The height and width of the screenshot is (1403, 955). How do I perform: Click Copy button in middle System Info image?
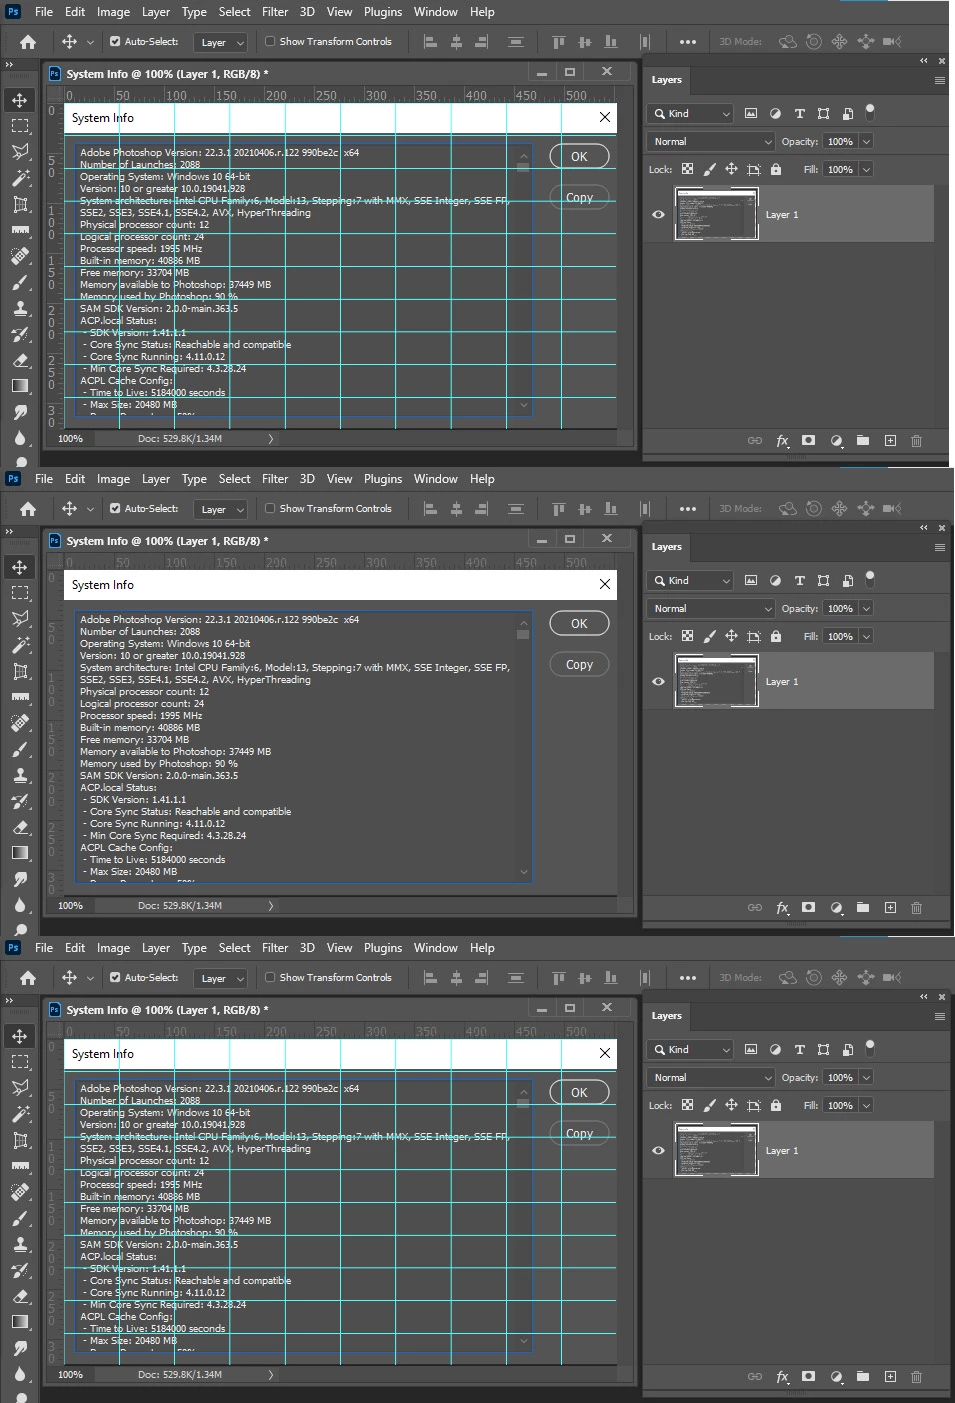pos(579,664)
